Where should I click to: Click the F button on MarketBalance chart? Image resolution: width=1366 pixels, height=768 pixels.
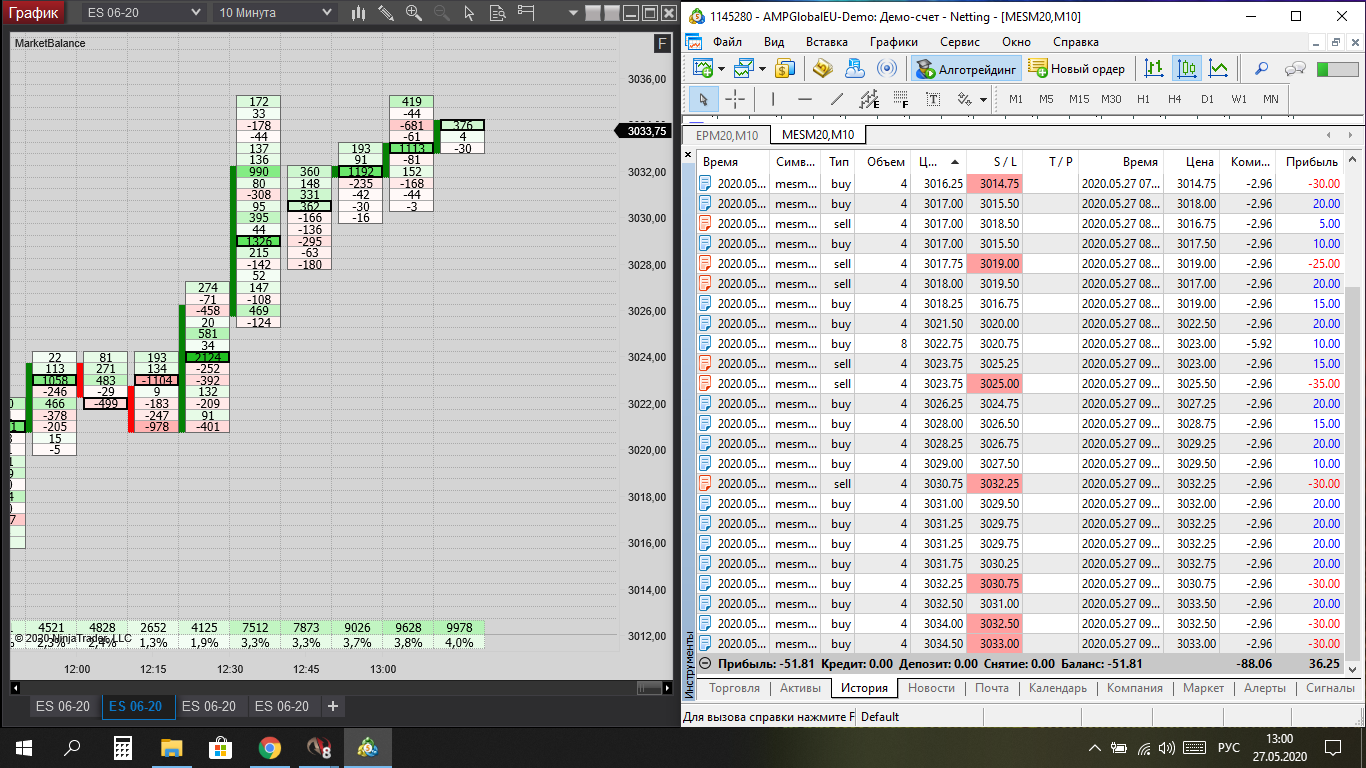pyautogui.click(x=662, y=43)
